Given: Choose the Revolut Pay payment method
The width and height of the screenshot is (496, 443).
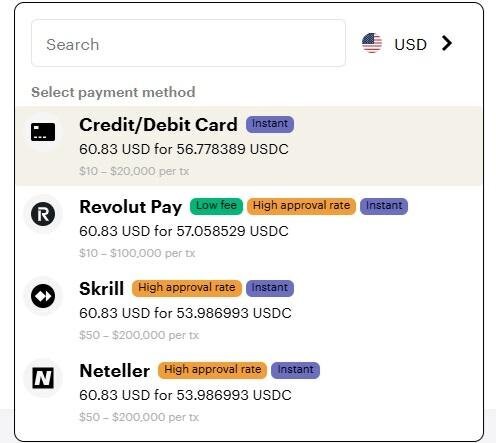Looking at the screenshot, I should tap(248, 228).
